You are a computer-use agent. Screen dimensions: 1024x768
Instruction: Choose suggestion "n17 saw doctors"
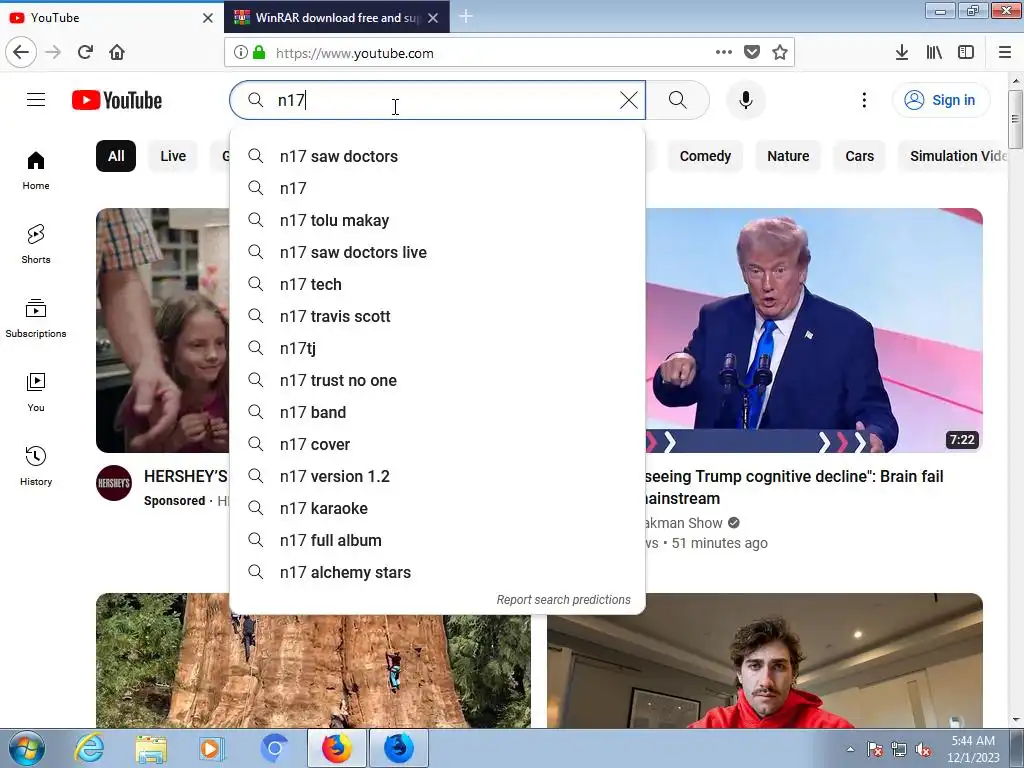(x=438, y=156)
